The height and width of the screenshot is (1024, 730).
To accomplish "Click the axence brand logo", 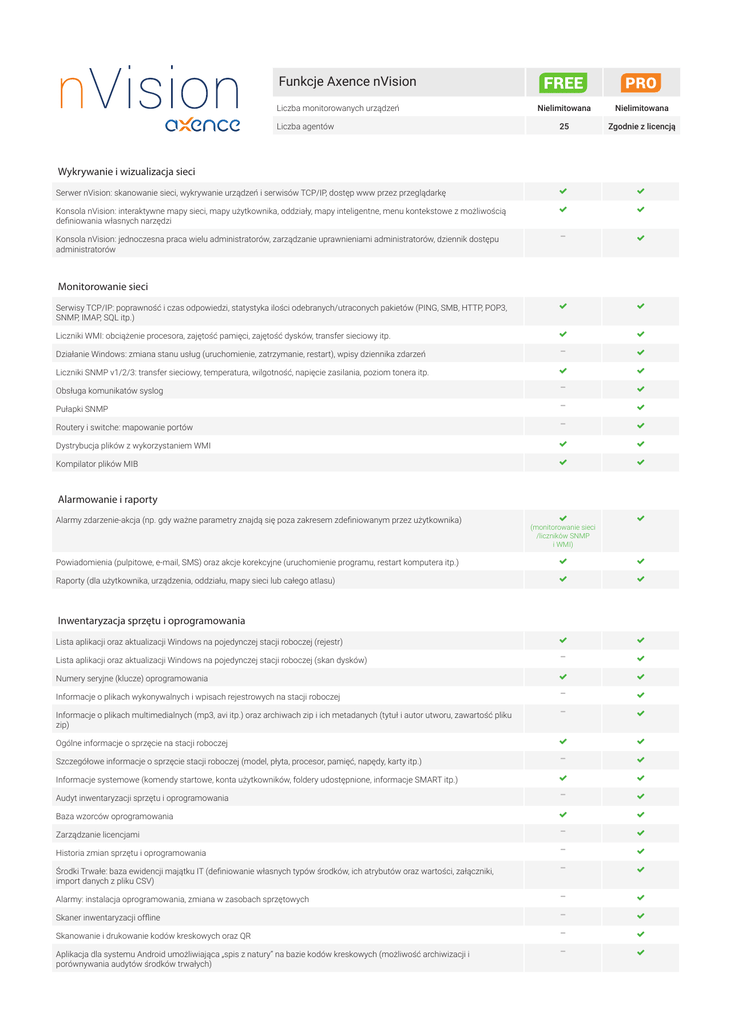I will click(203, 124).
